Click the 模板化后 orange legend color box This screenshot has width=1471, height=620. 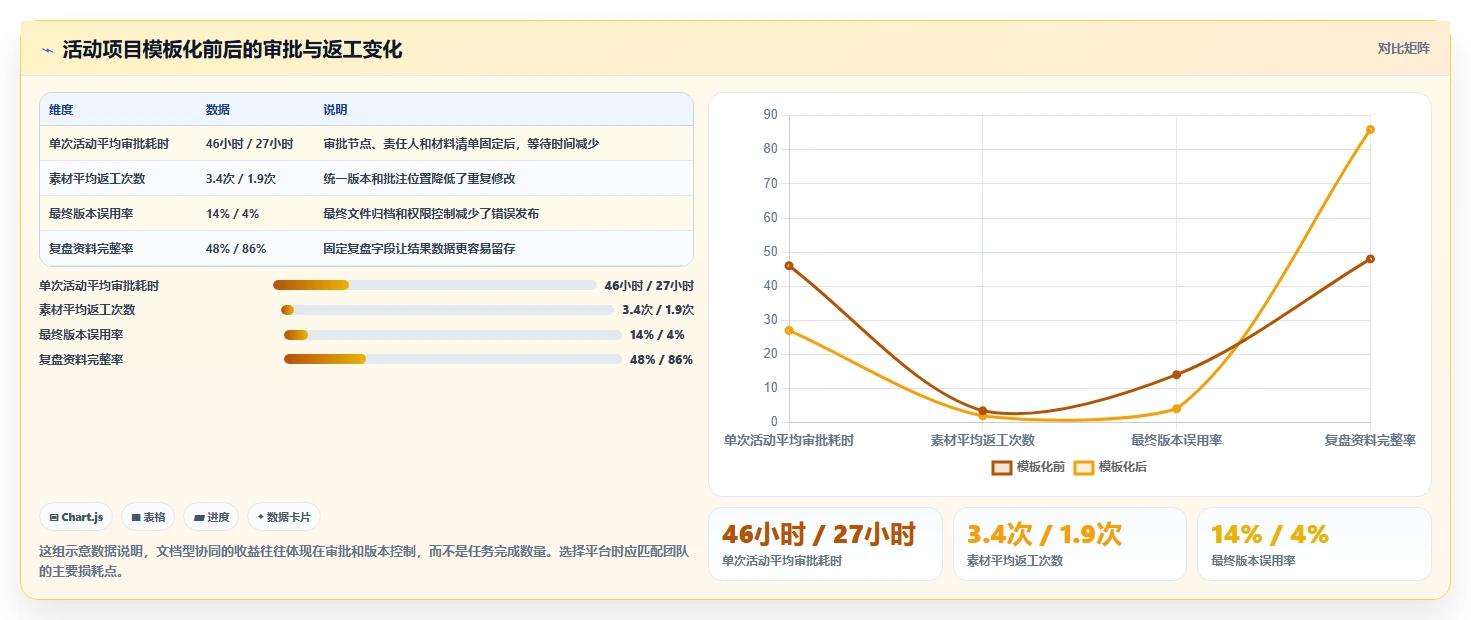[x=1083, y=468]
